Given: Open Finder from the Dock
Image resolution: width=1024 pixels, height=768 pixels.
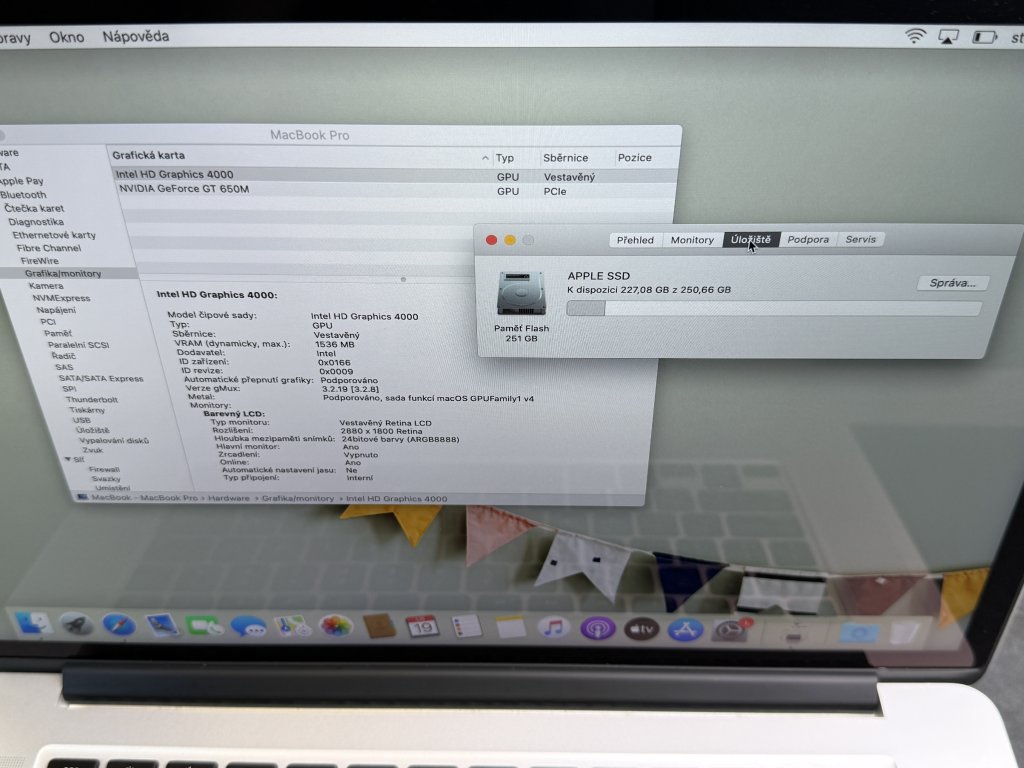Looking at the screenshot, I should click(x=32, y=622).
